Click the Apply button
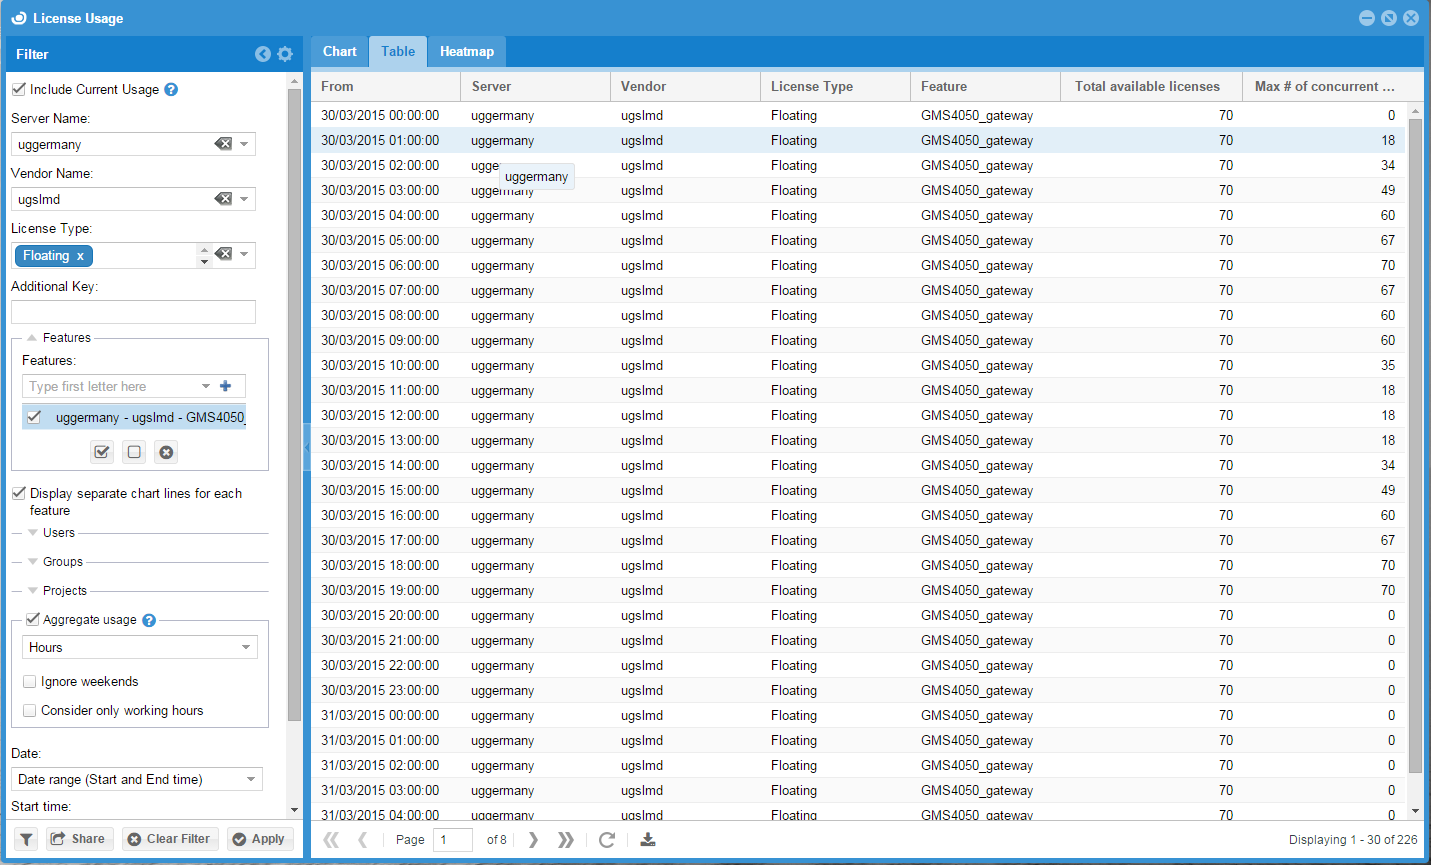The width and height of the screenshot is (1431, 865). pyautogui.click(x=259, y=839)
